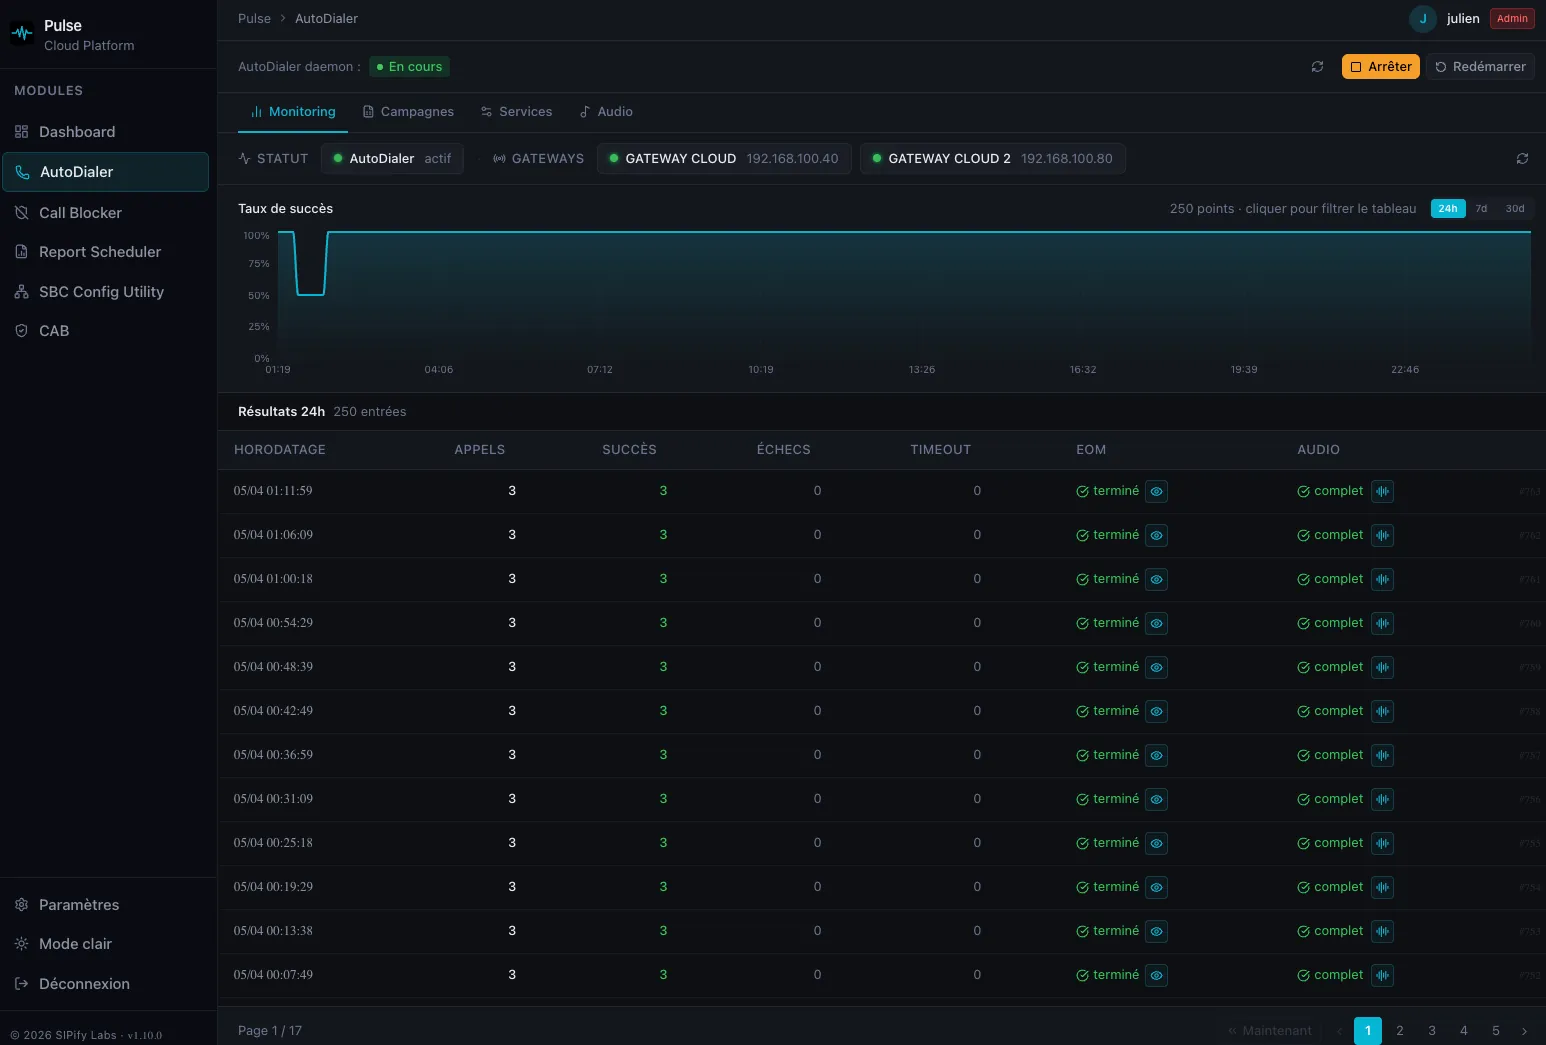Open Report Scheduler module

pos(105,252)
